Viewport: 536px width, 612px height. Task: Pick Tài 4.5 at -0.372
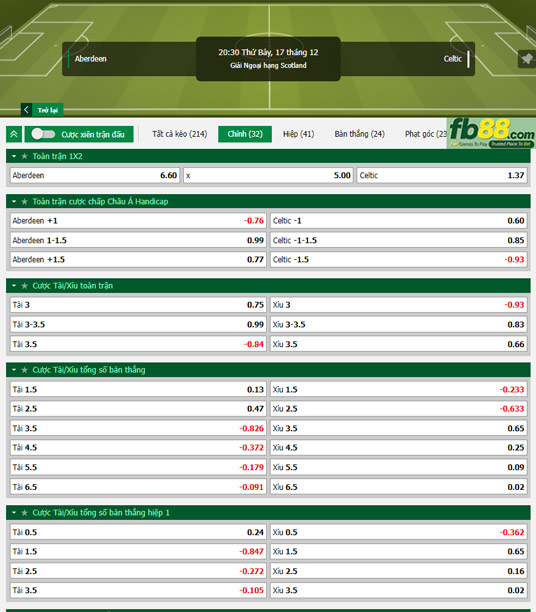tap(138, 448)
